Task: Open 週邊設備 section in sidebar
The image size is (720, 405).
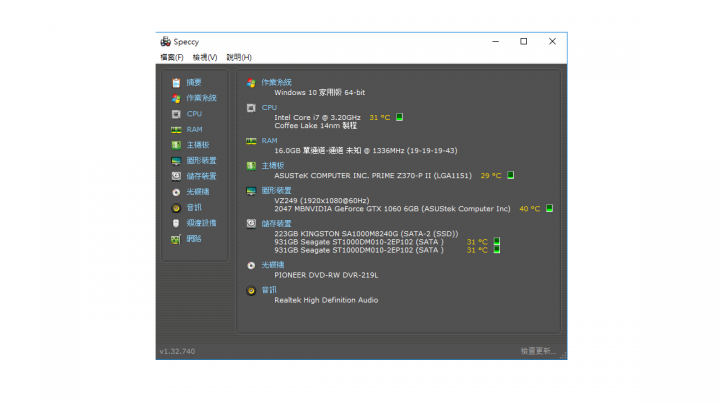Action: coord(201,223)
